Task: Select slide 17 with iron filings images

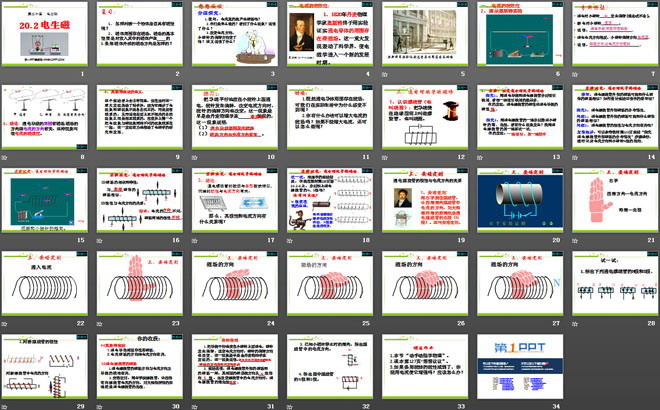Action: [x=235, y=200]
